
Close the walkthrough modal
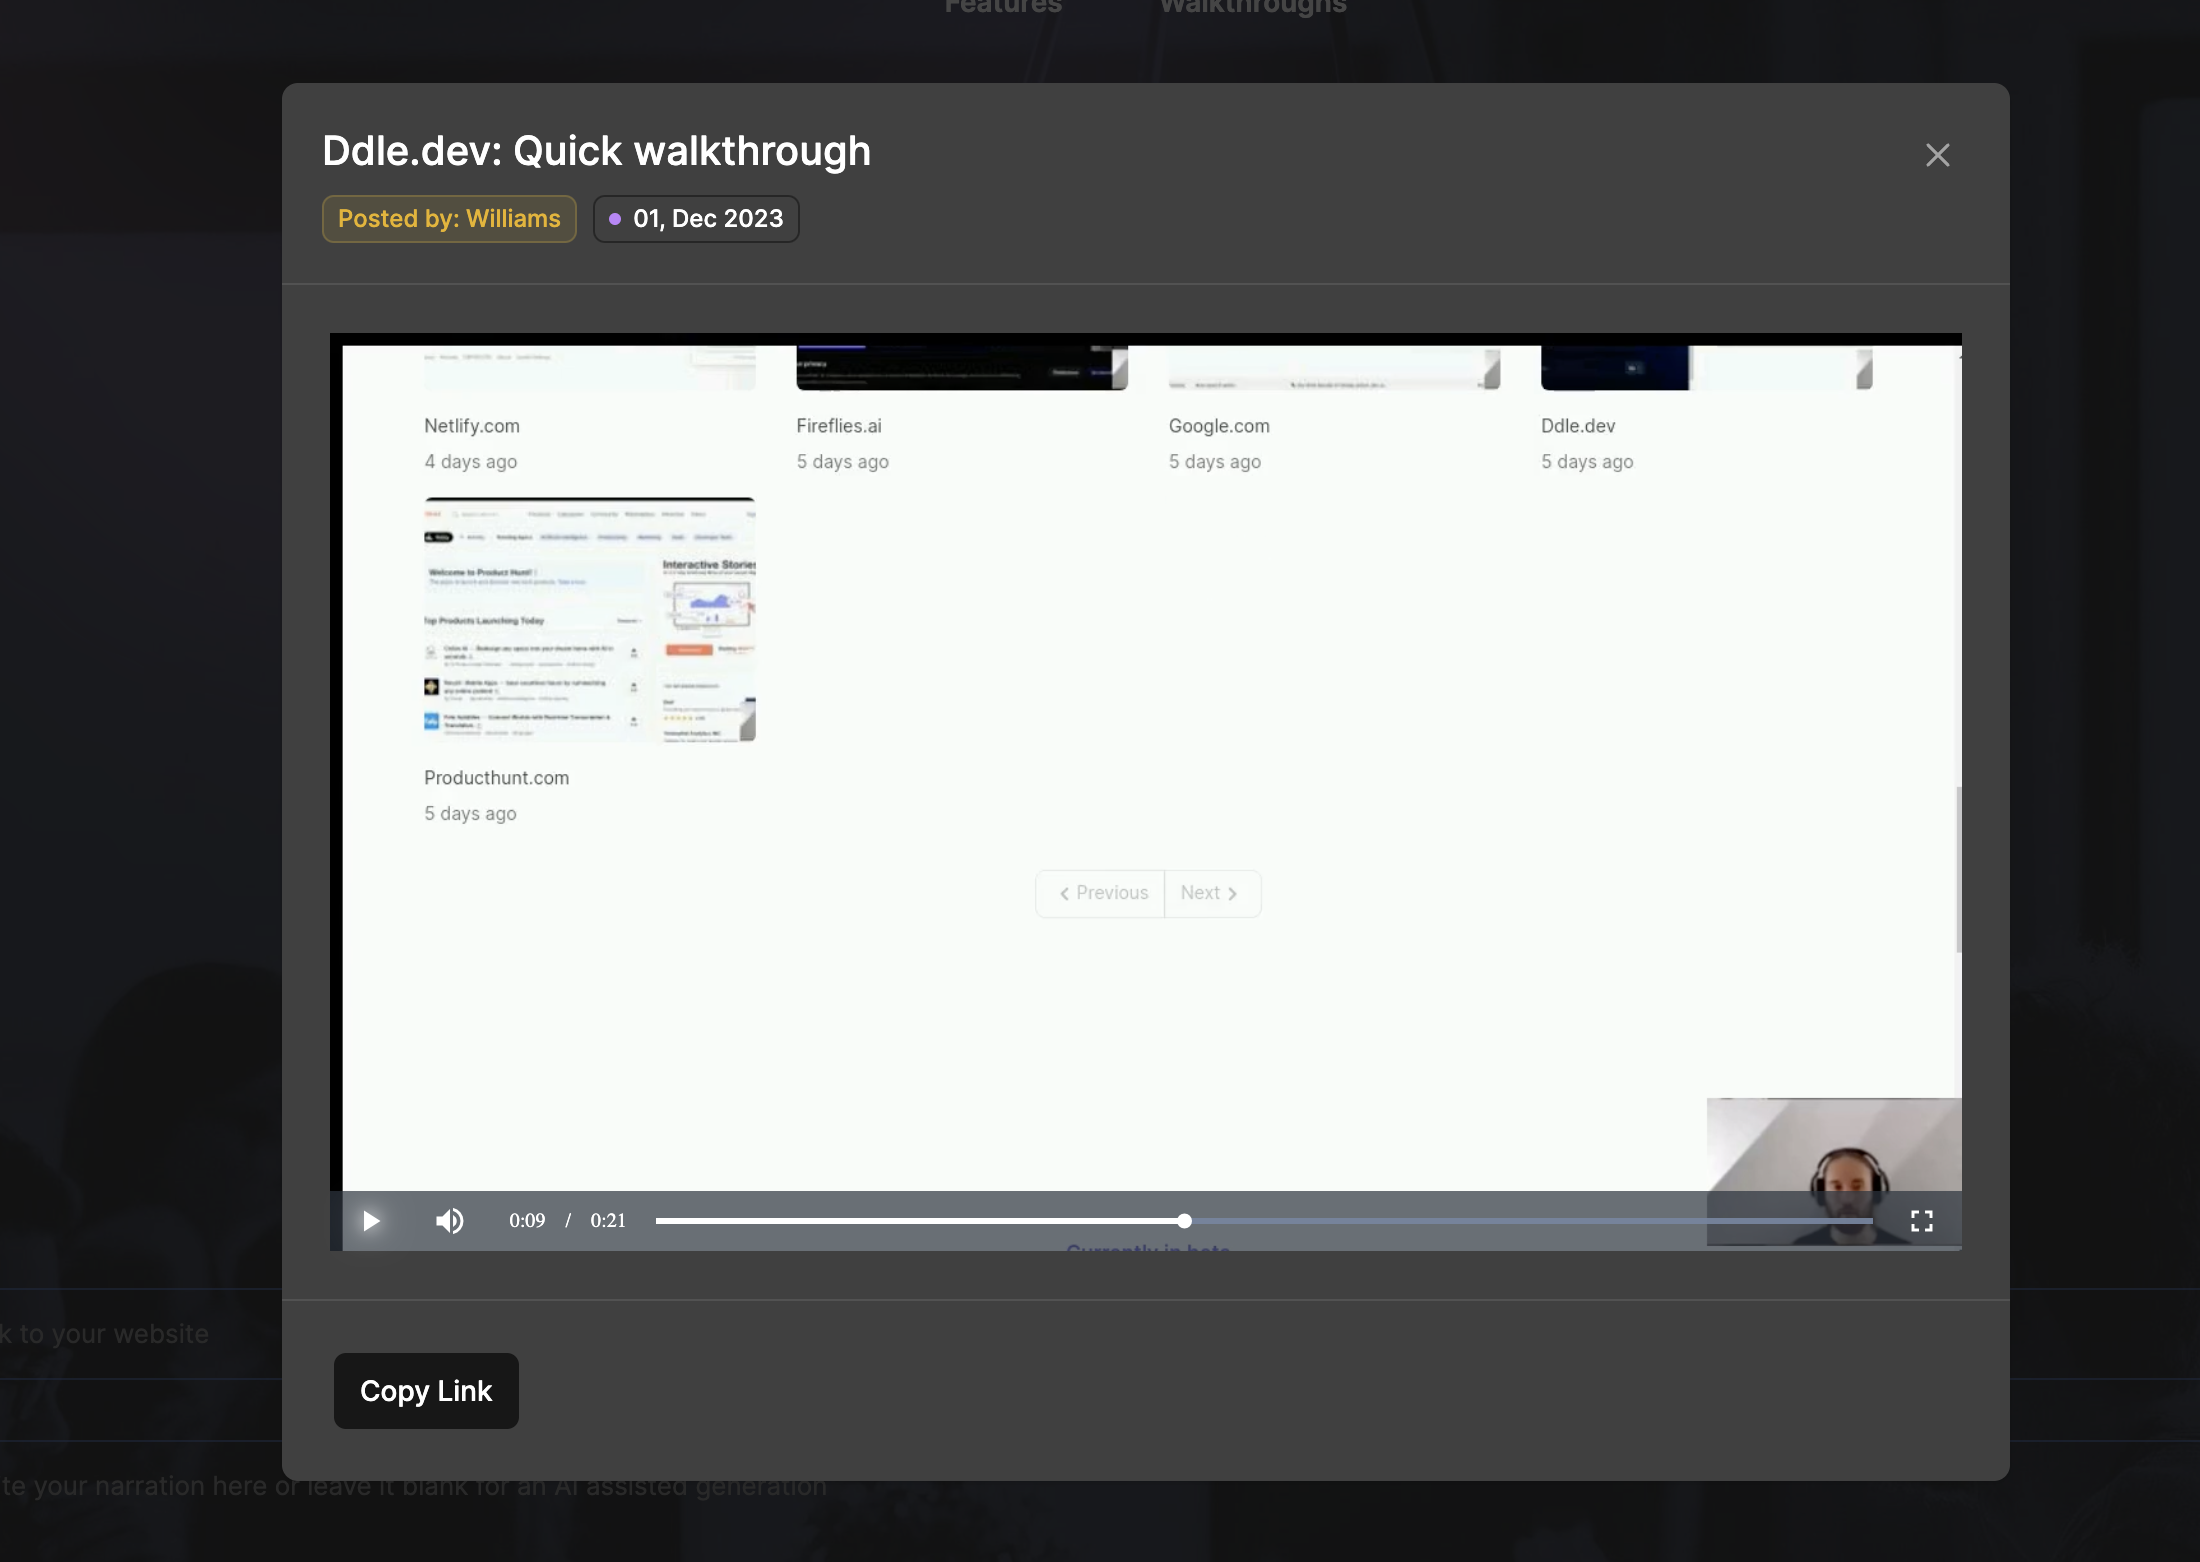(1937, 155)
